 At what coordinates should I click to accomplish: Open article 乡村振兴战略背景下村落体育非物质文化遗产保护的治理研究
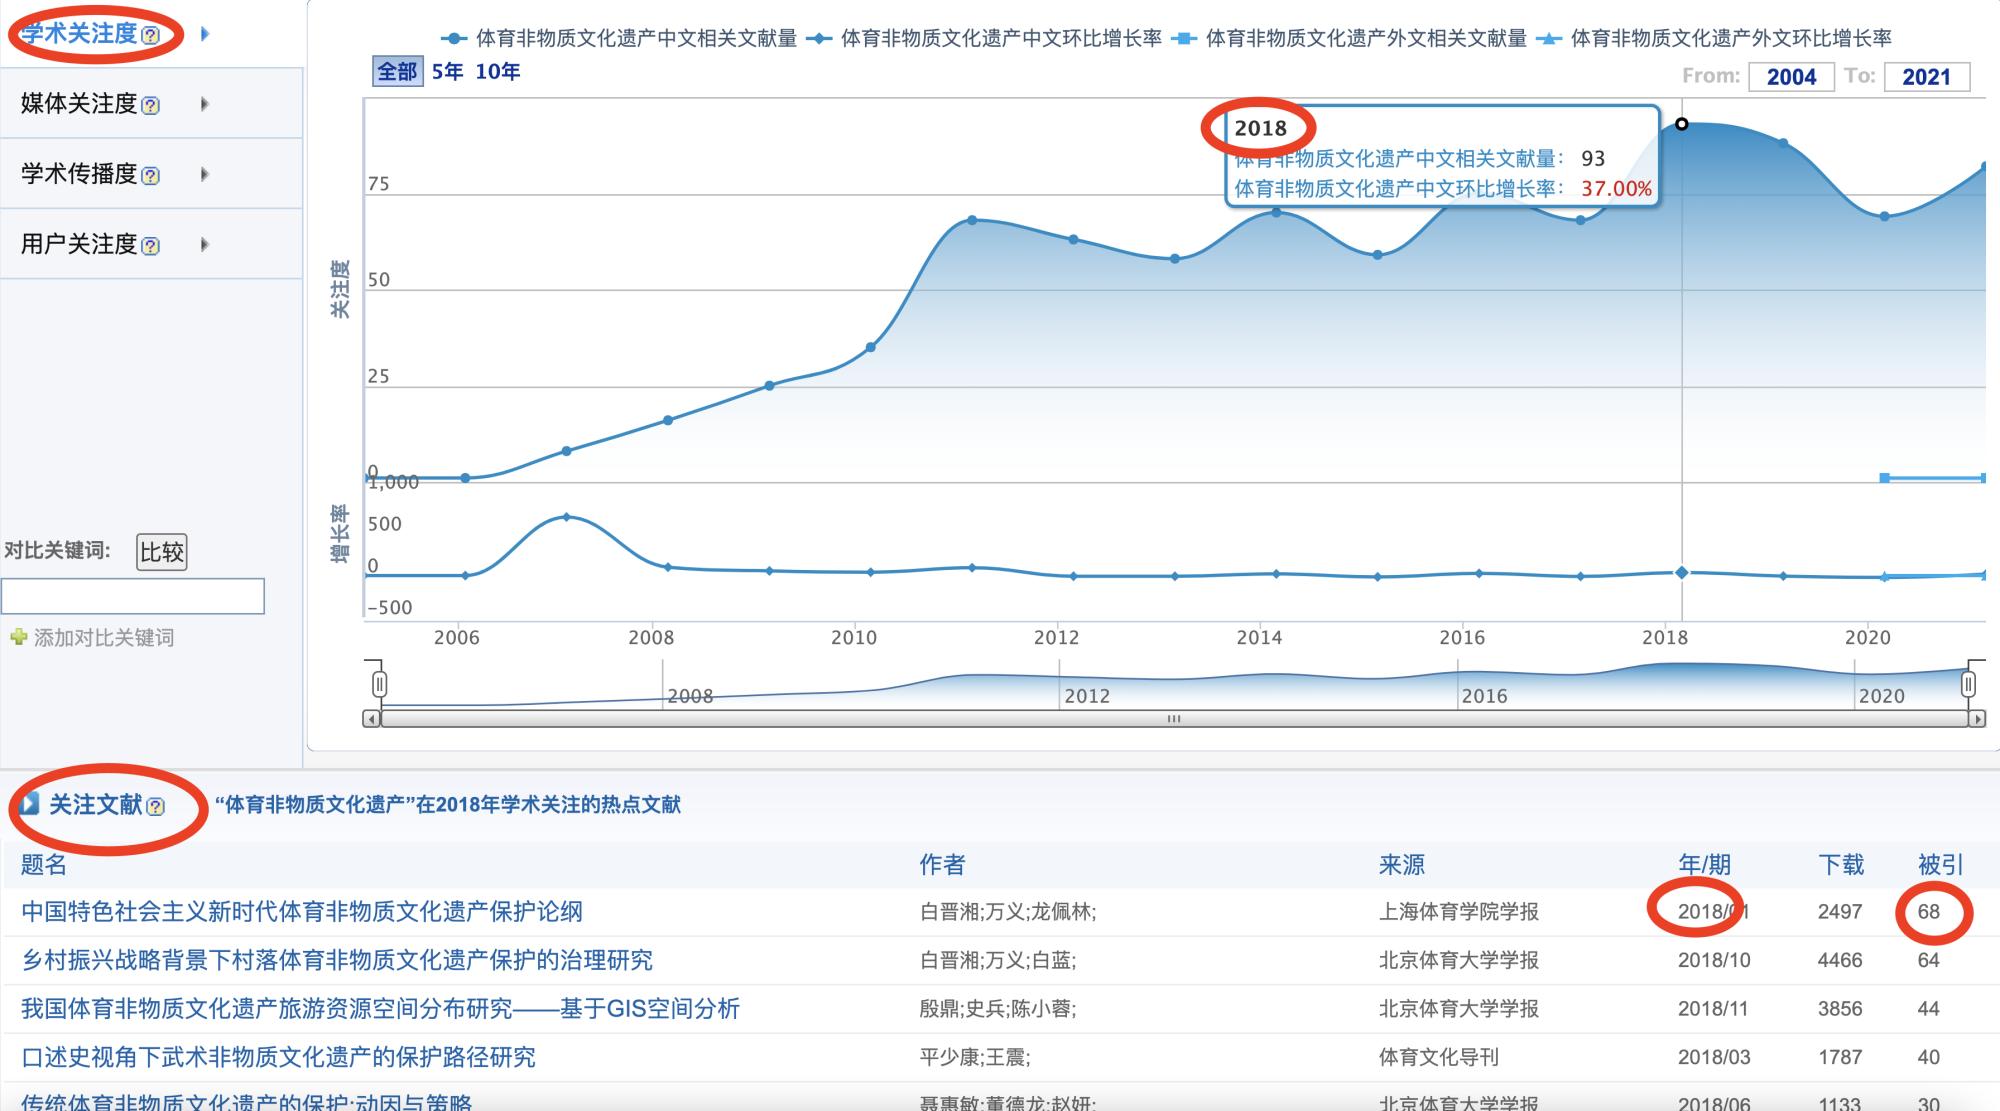pos(337,961)
